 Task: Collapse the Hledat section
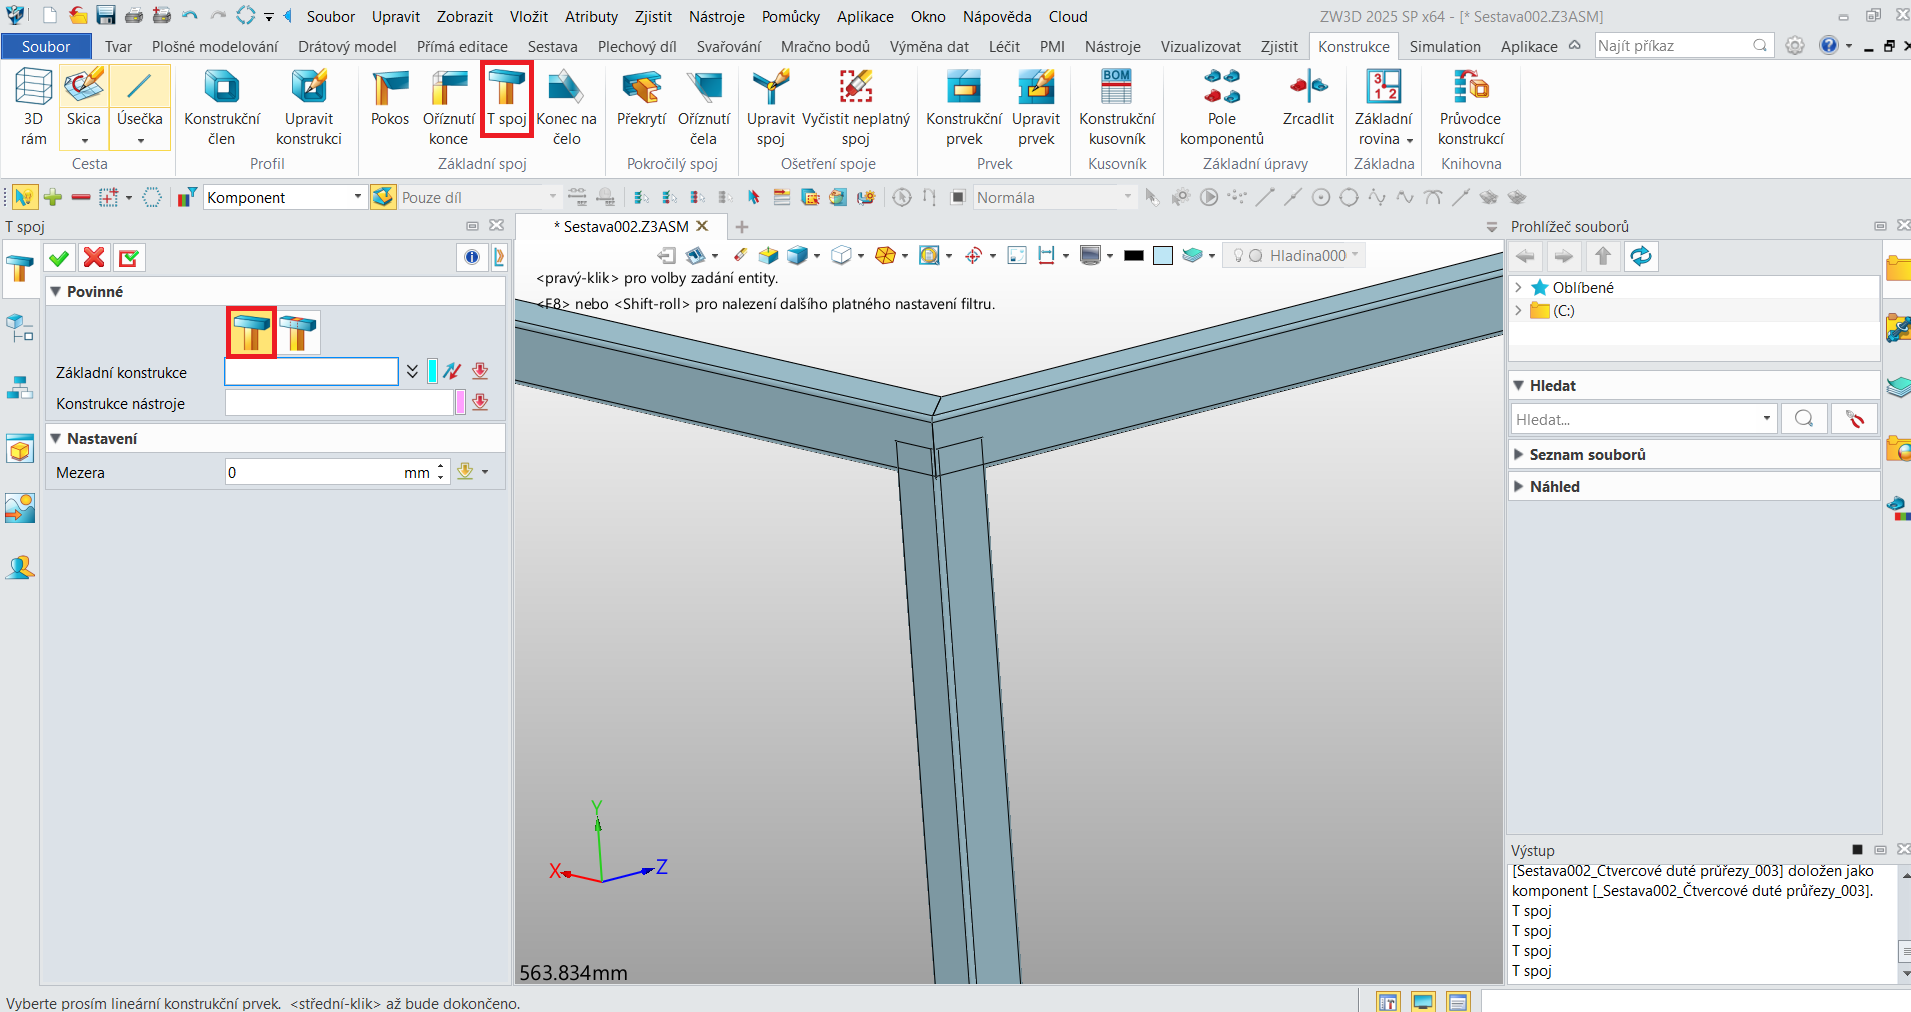(x=1519, y=386)
